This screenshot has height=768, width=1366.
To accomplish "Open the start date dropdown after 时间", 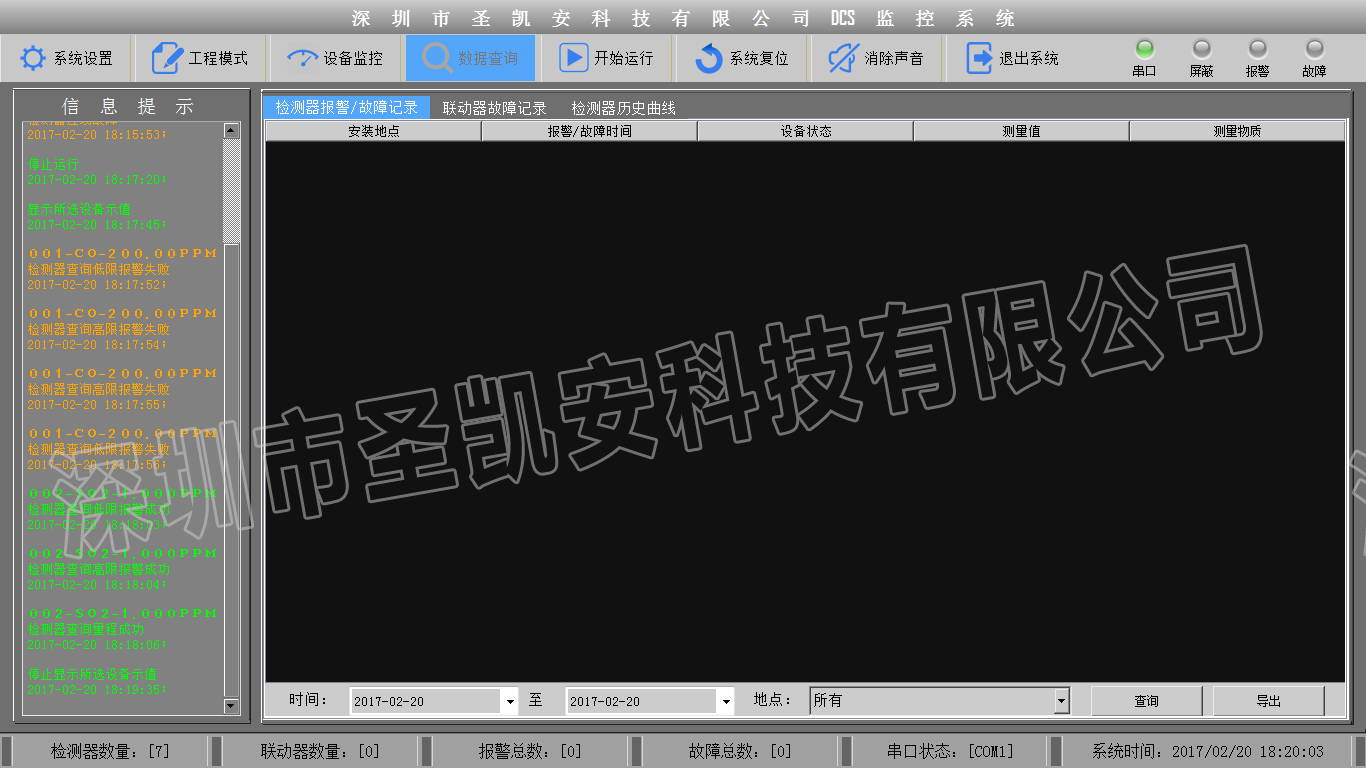I will [x=510, y=702].
